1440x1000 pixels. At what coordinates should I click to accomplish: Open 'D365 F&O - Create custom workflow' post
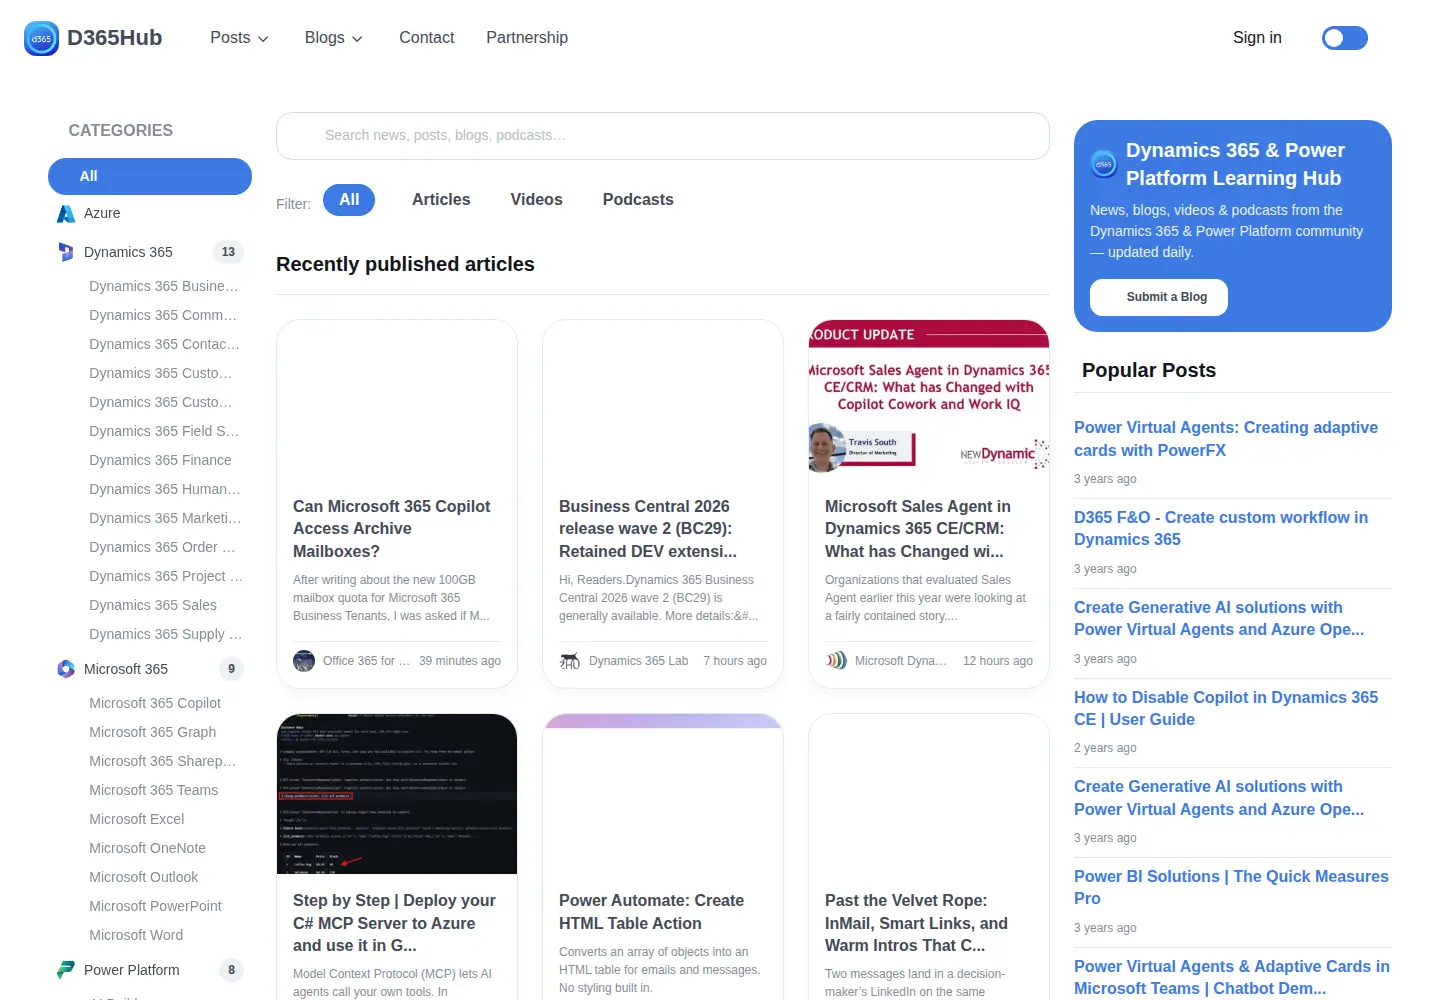[x=1221, y=528]
